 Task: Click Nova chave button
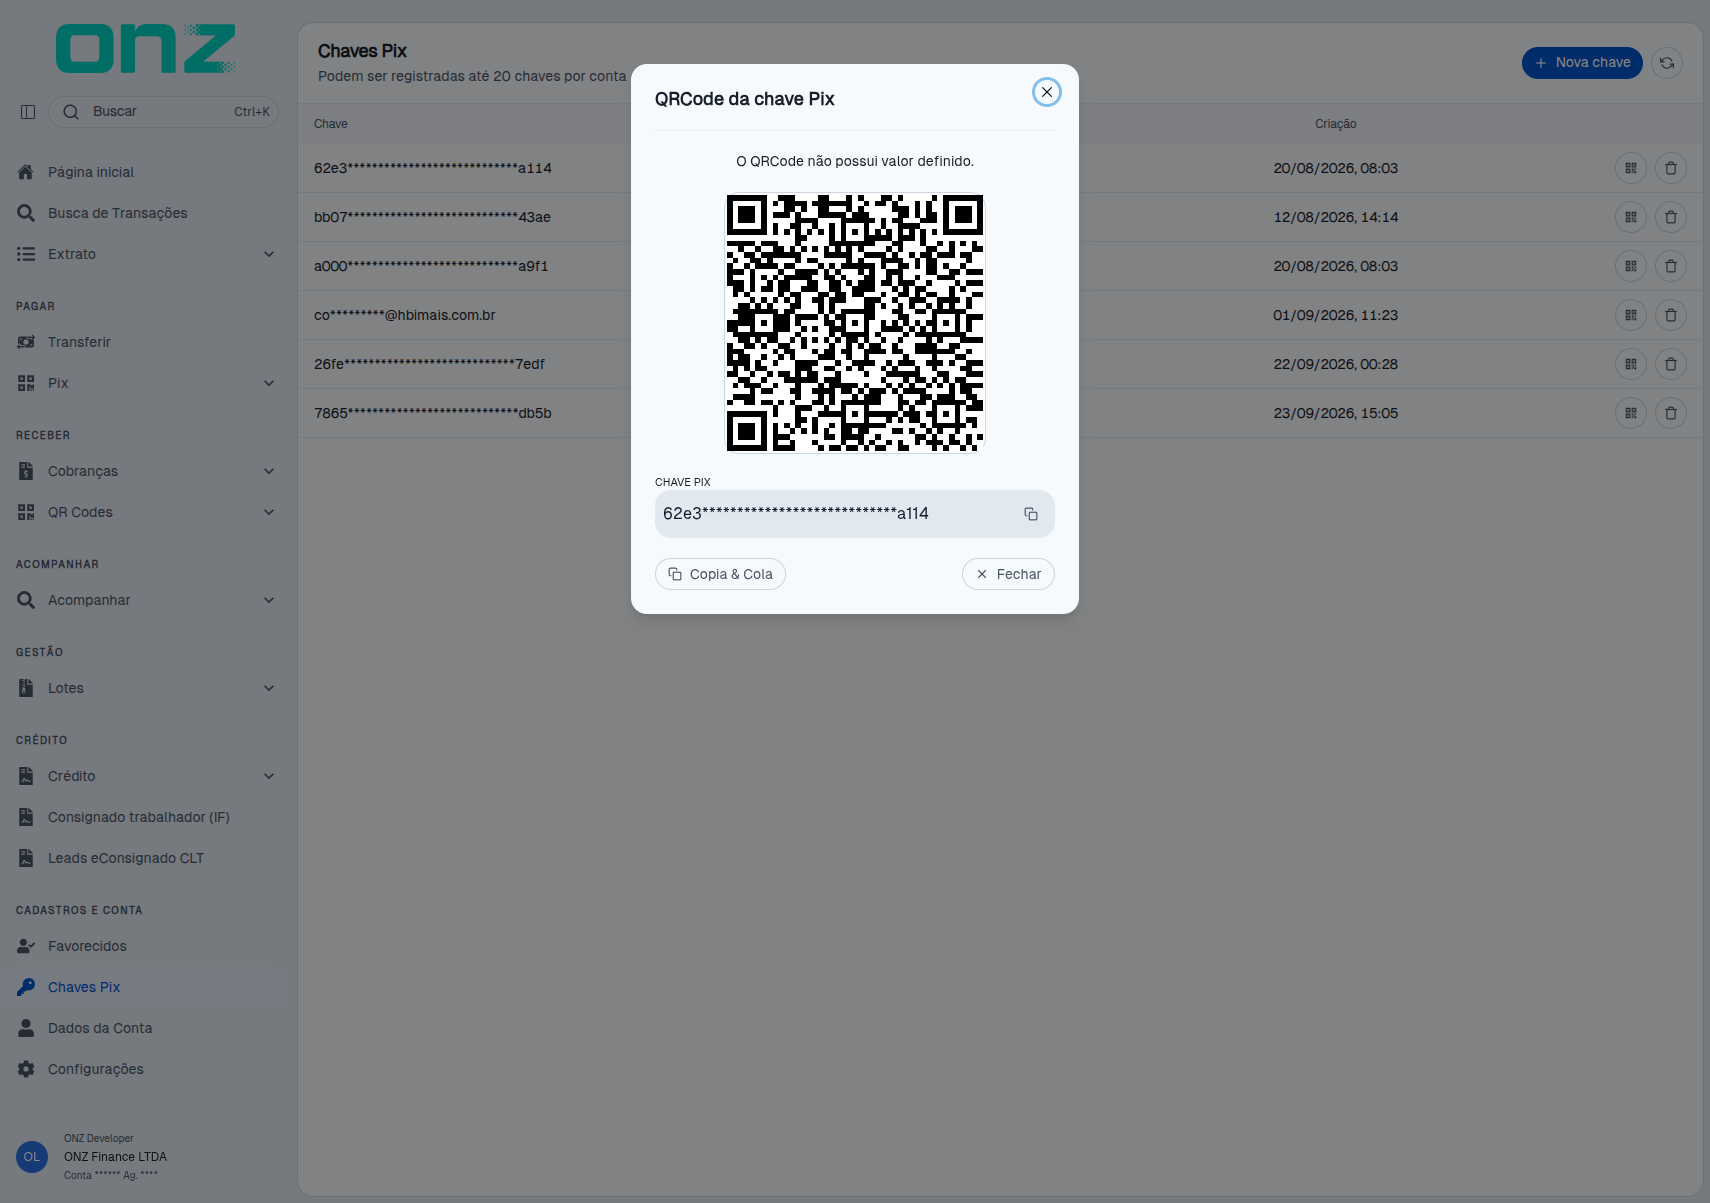tap(1582, 63)
